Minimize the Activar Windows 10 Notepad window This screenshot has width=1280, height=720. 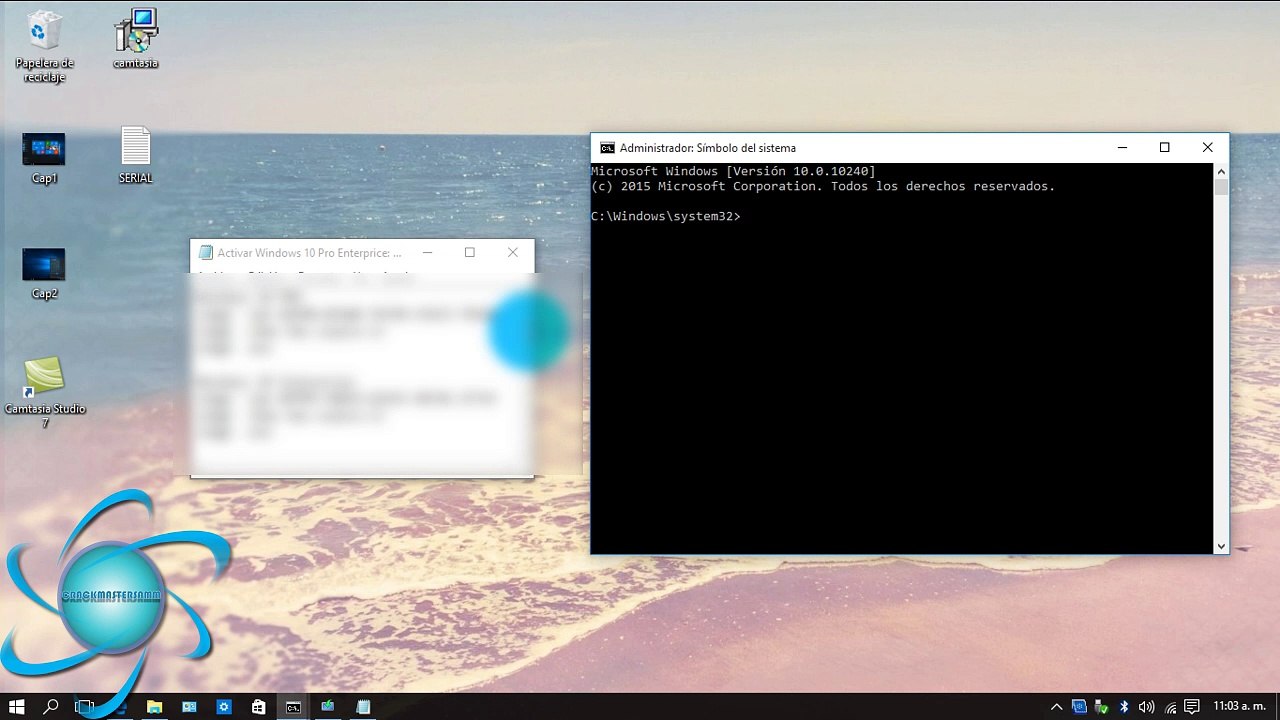427,253
